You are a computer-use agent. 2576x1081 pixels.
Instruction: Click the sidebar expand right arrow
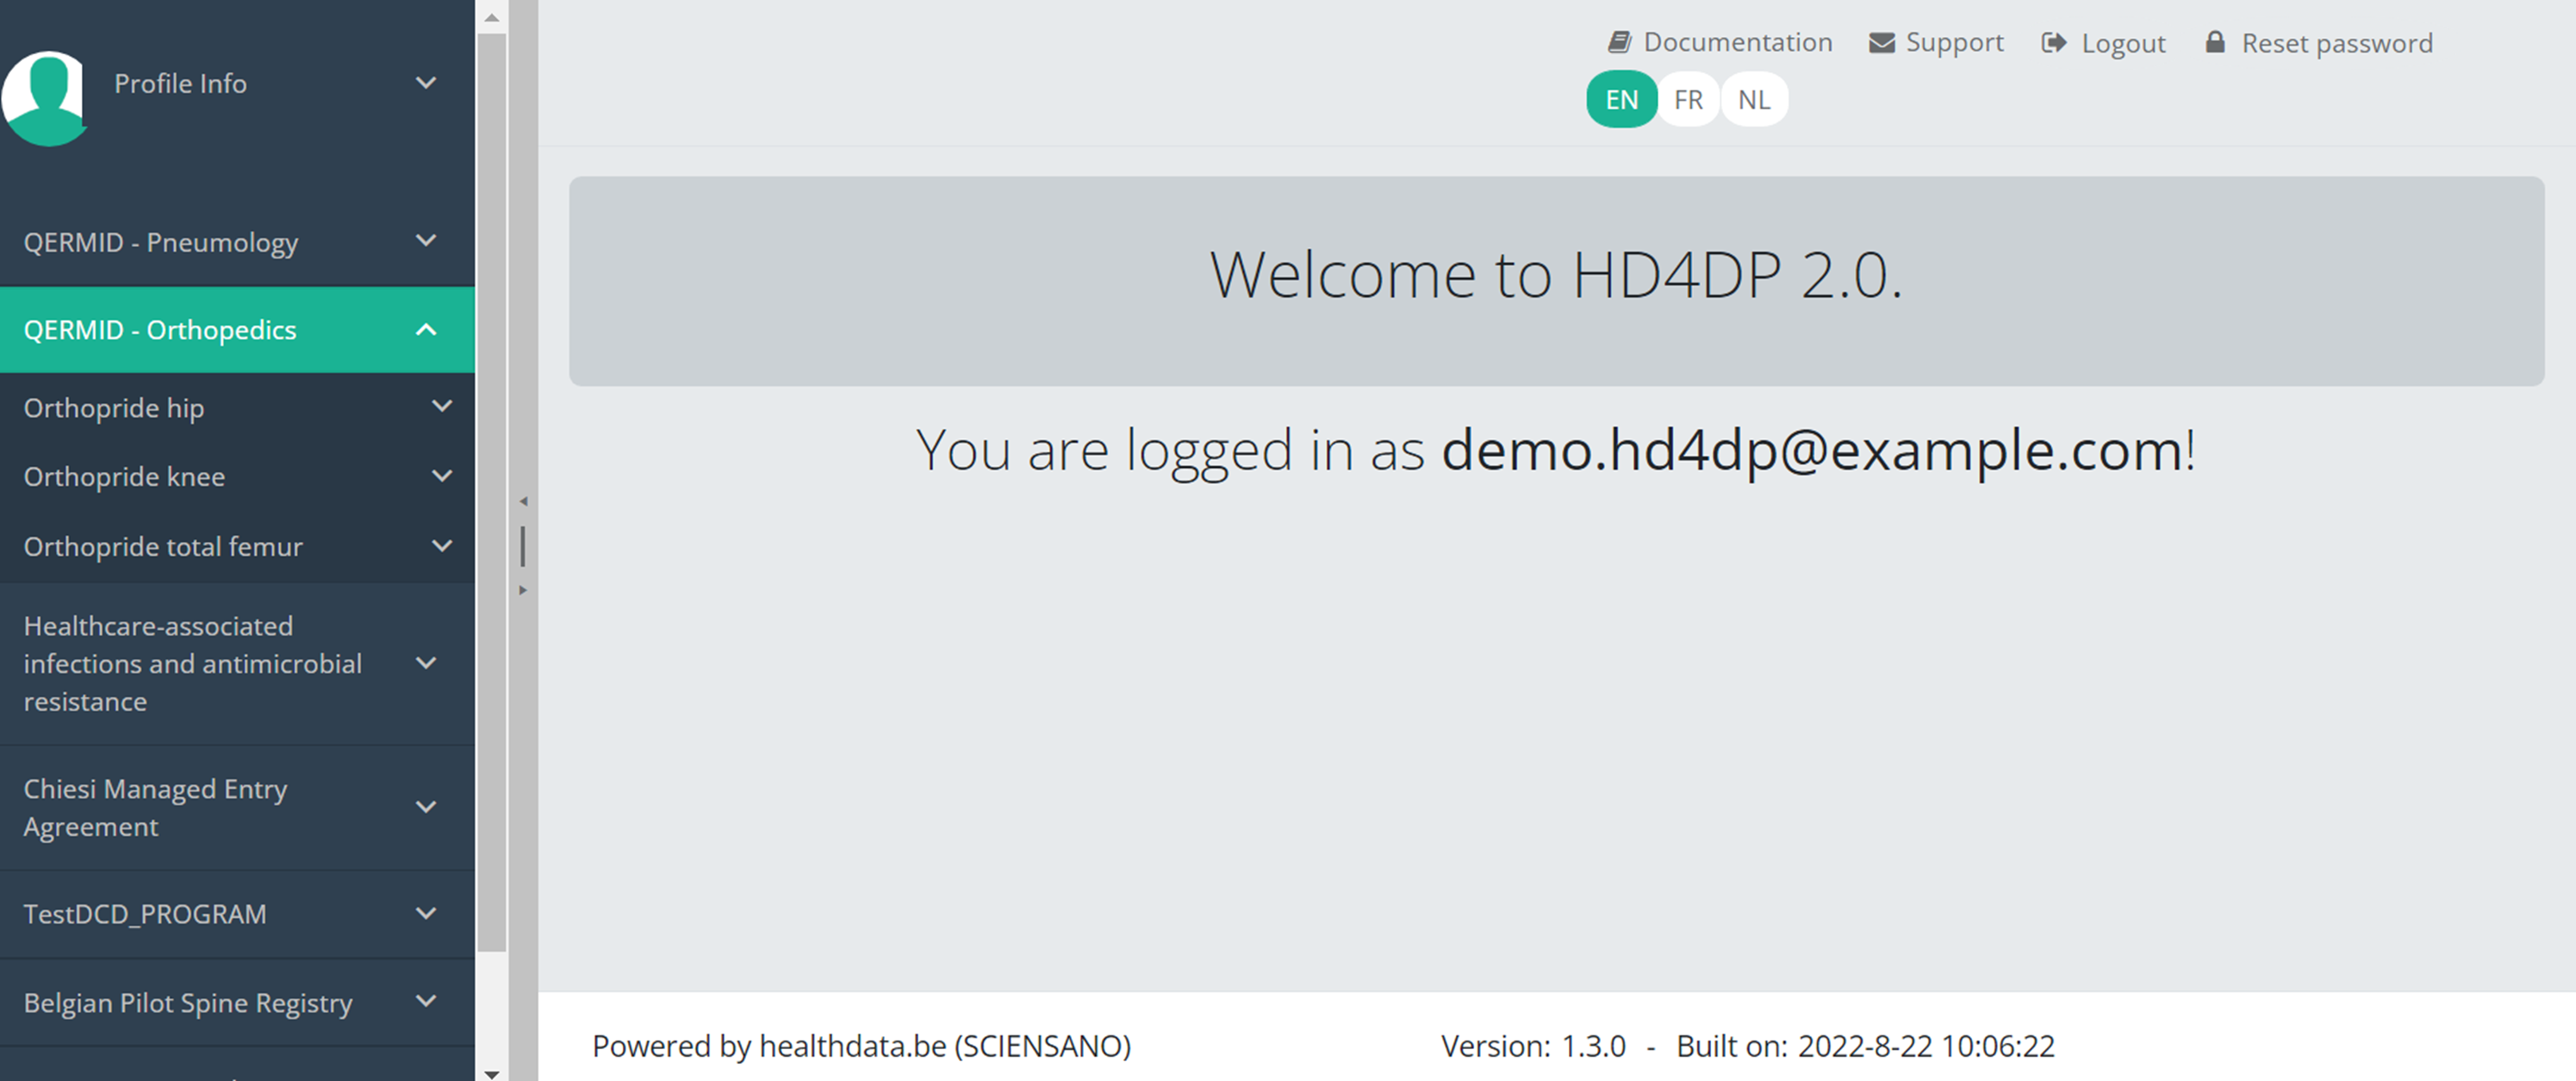pos(523,591)
